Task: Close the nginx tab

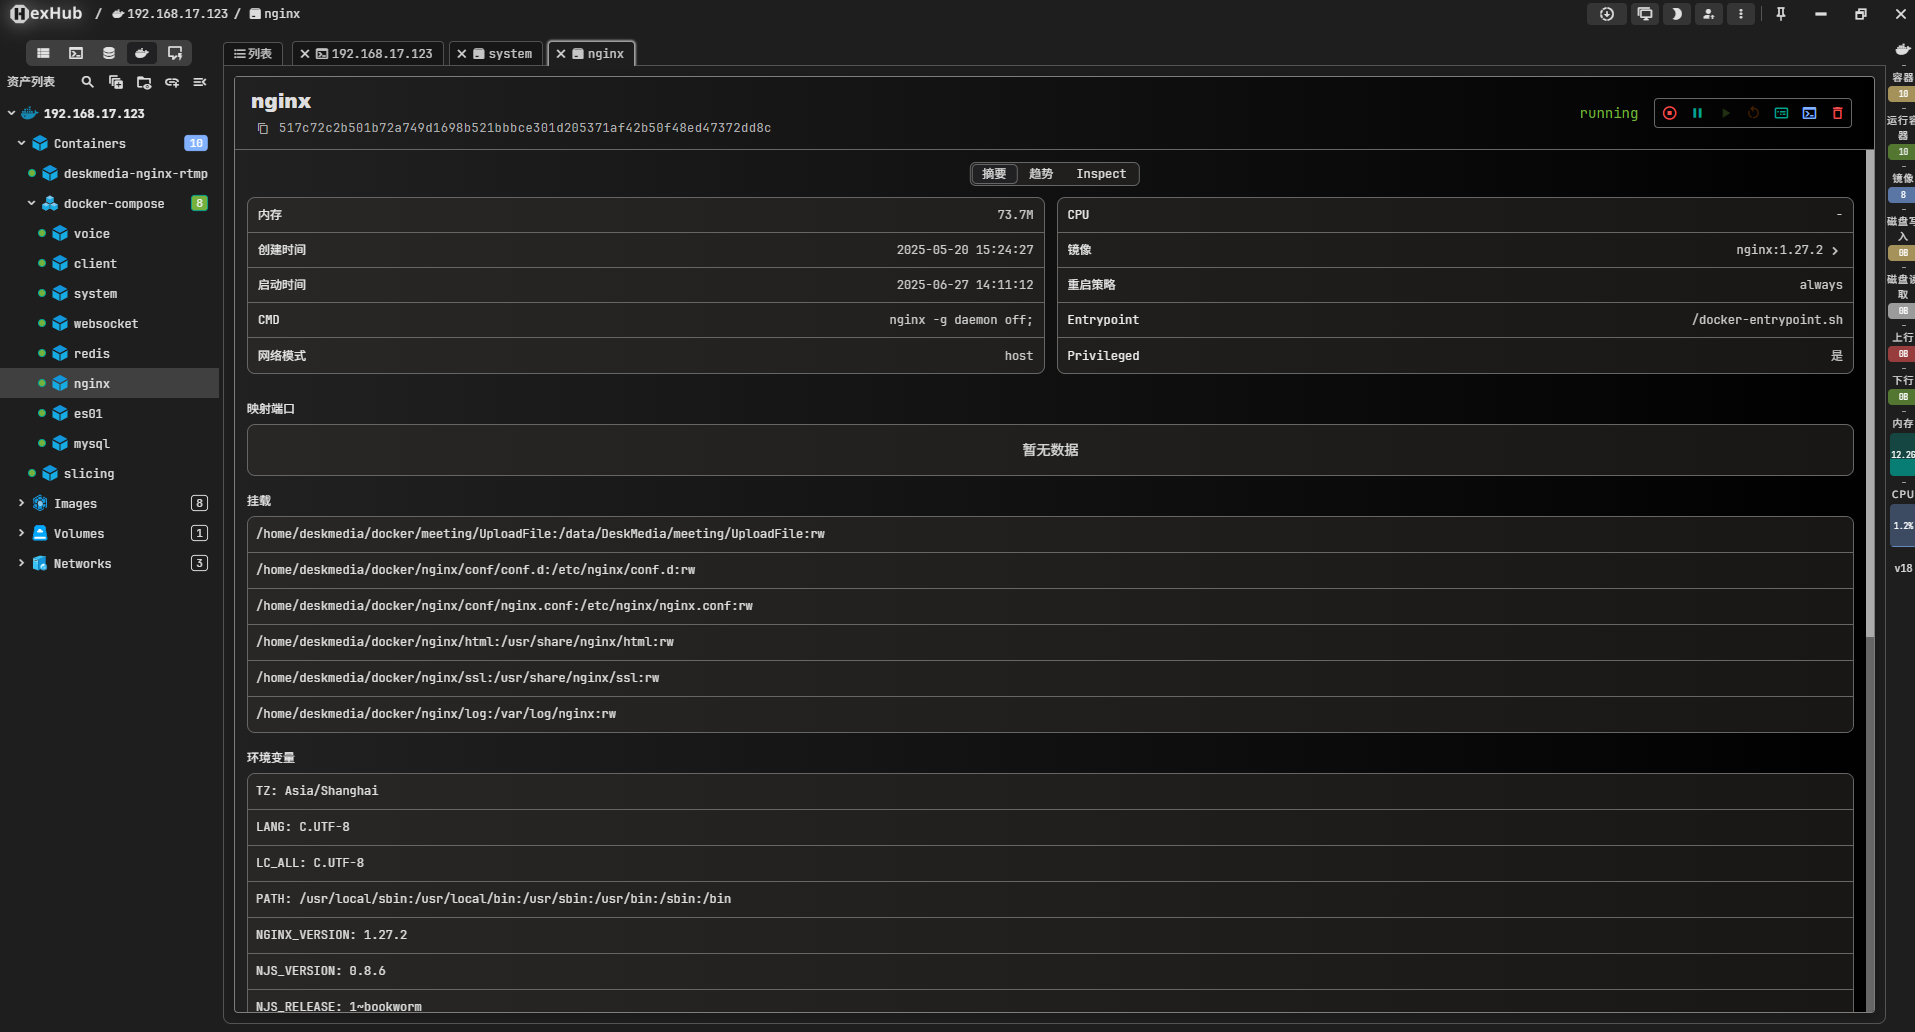Action: [561, 54]
